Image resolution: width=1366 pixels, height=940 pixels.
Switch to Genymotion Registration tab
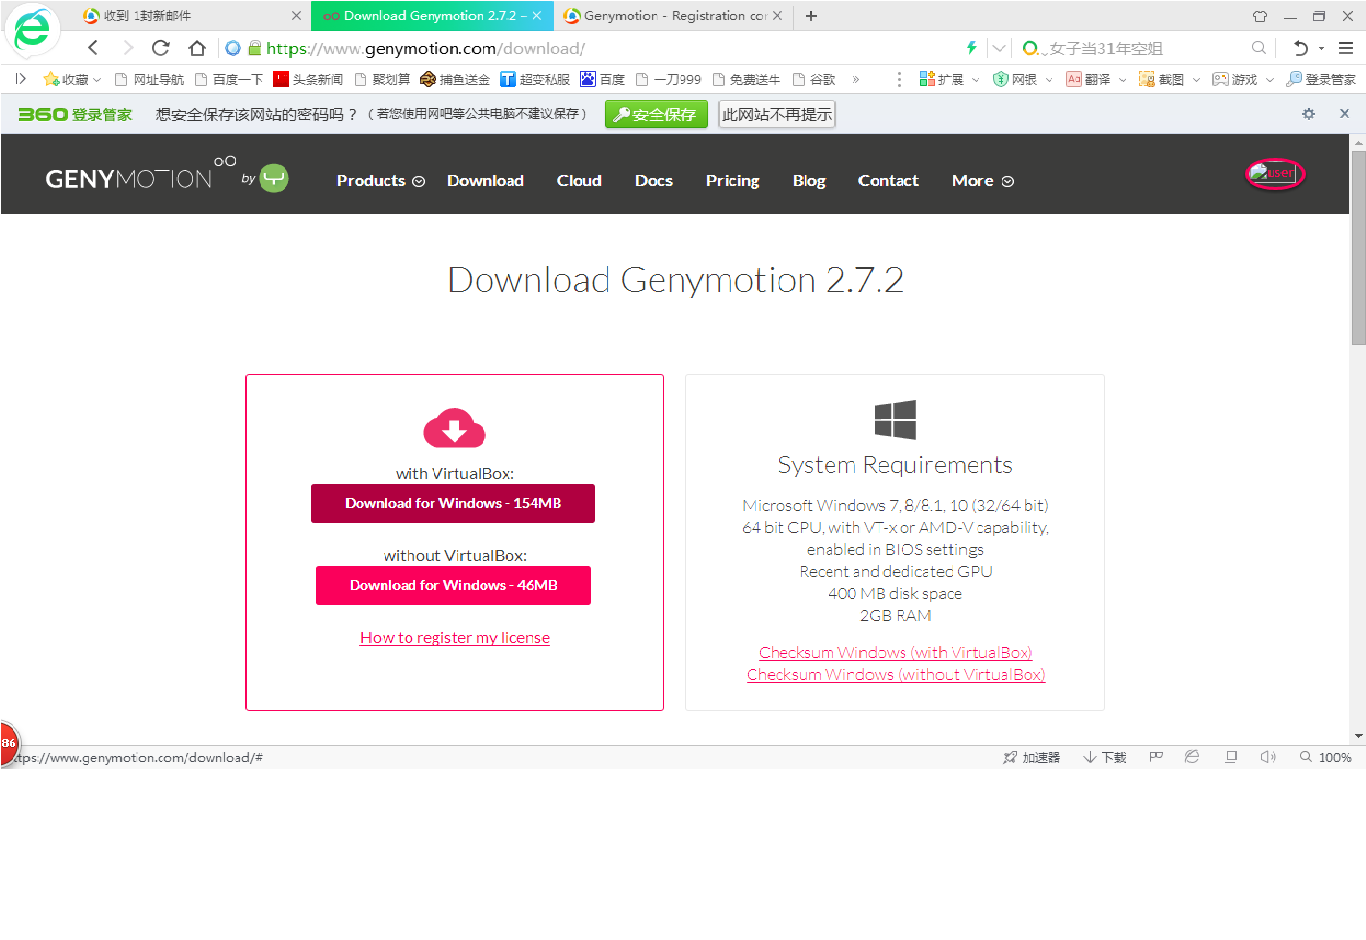[672, 16]
